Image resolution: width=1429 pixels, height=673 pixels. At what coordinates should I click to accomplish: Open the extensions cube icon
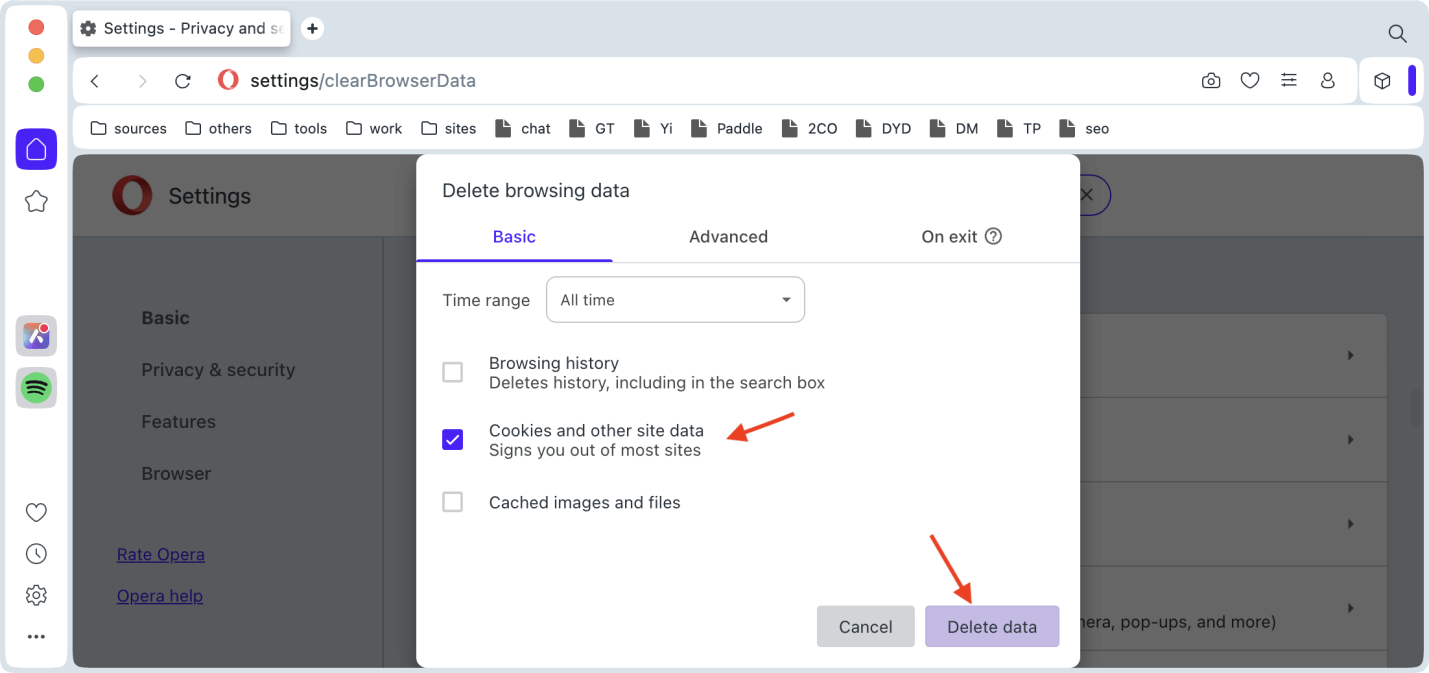[1382, 81]
